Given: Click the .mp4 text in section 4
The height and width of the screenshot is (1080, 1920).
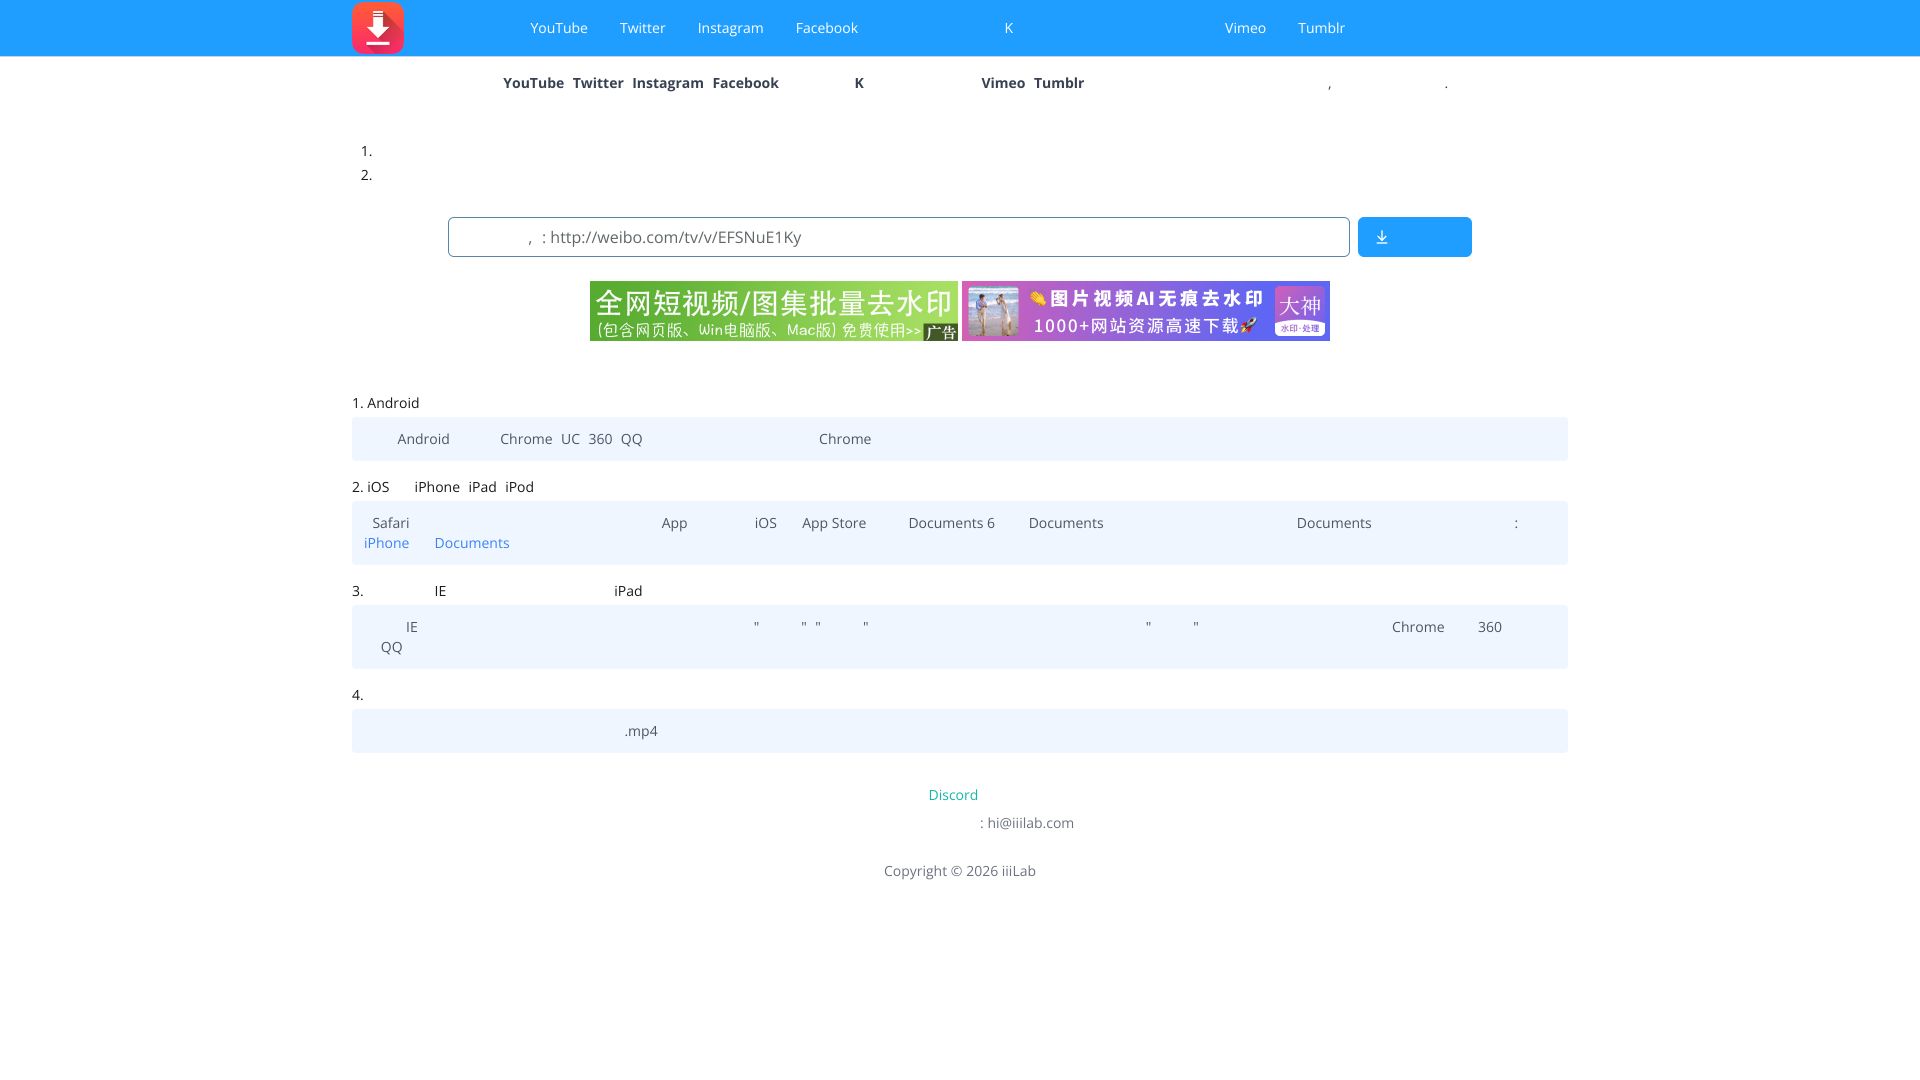Looking at the screenshot, I should [x=641, y=731].
